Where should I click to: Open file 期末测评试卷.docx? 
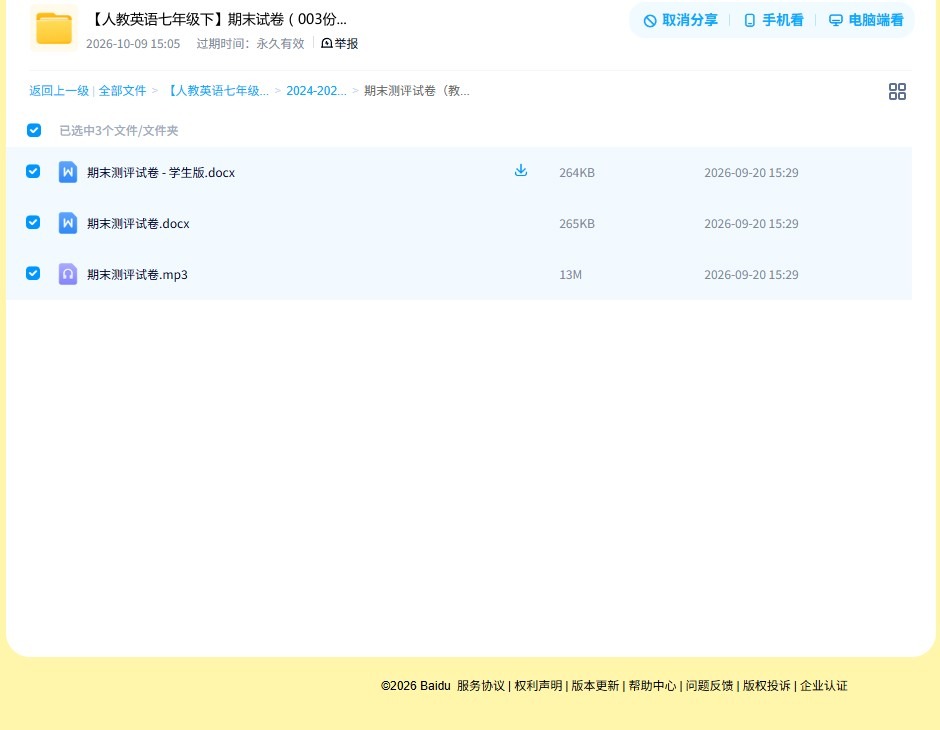[x=138, y=224]
